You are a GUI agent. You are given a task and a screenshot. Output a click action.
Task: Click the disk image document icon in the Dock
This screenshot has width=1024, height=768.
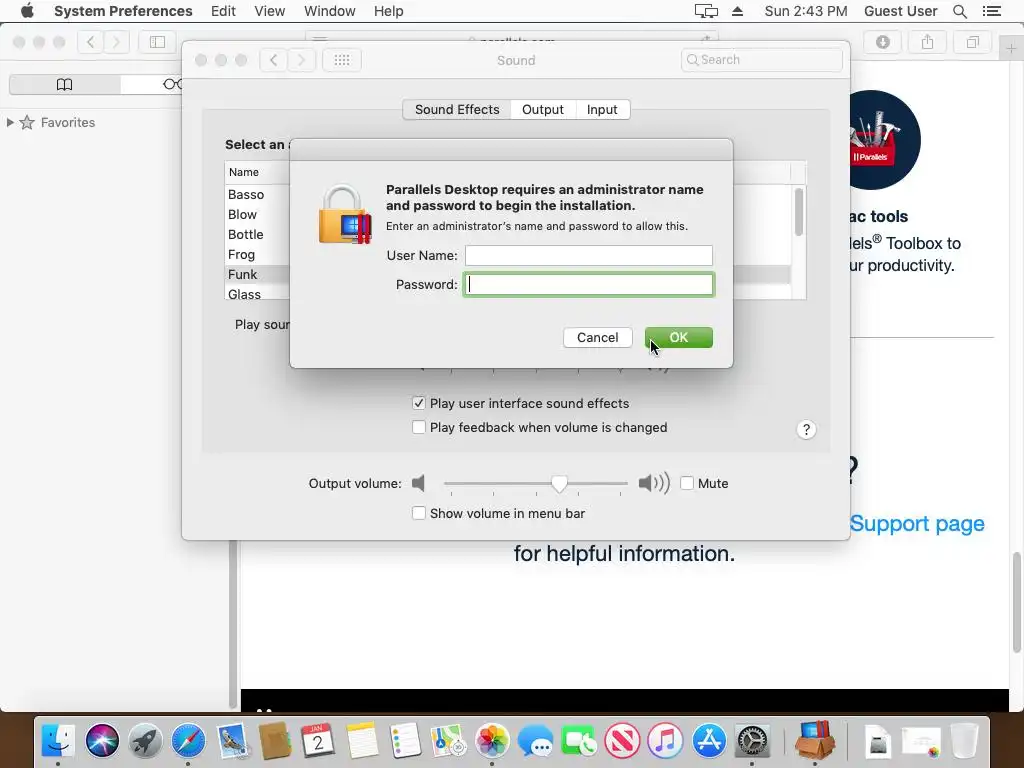click(878, 743)
